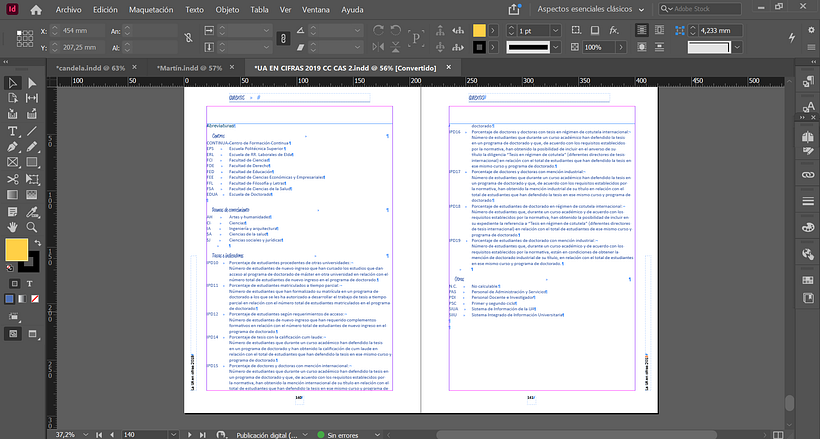Viewport: 820px width, 439px height.
Task: Open the page number dropdown
Action: 174,434
